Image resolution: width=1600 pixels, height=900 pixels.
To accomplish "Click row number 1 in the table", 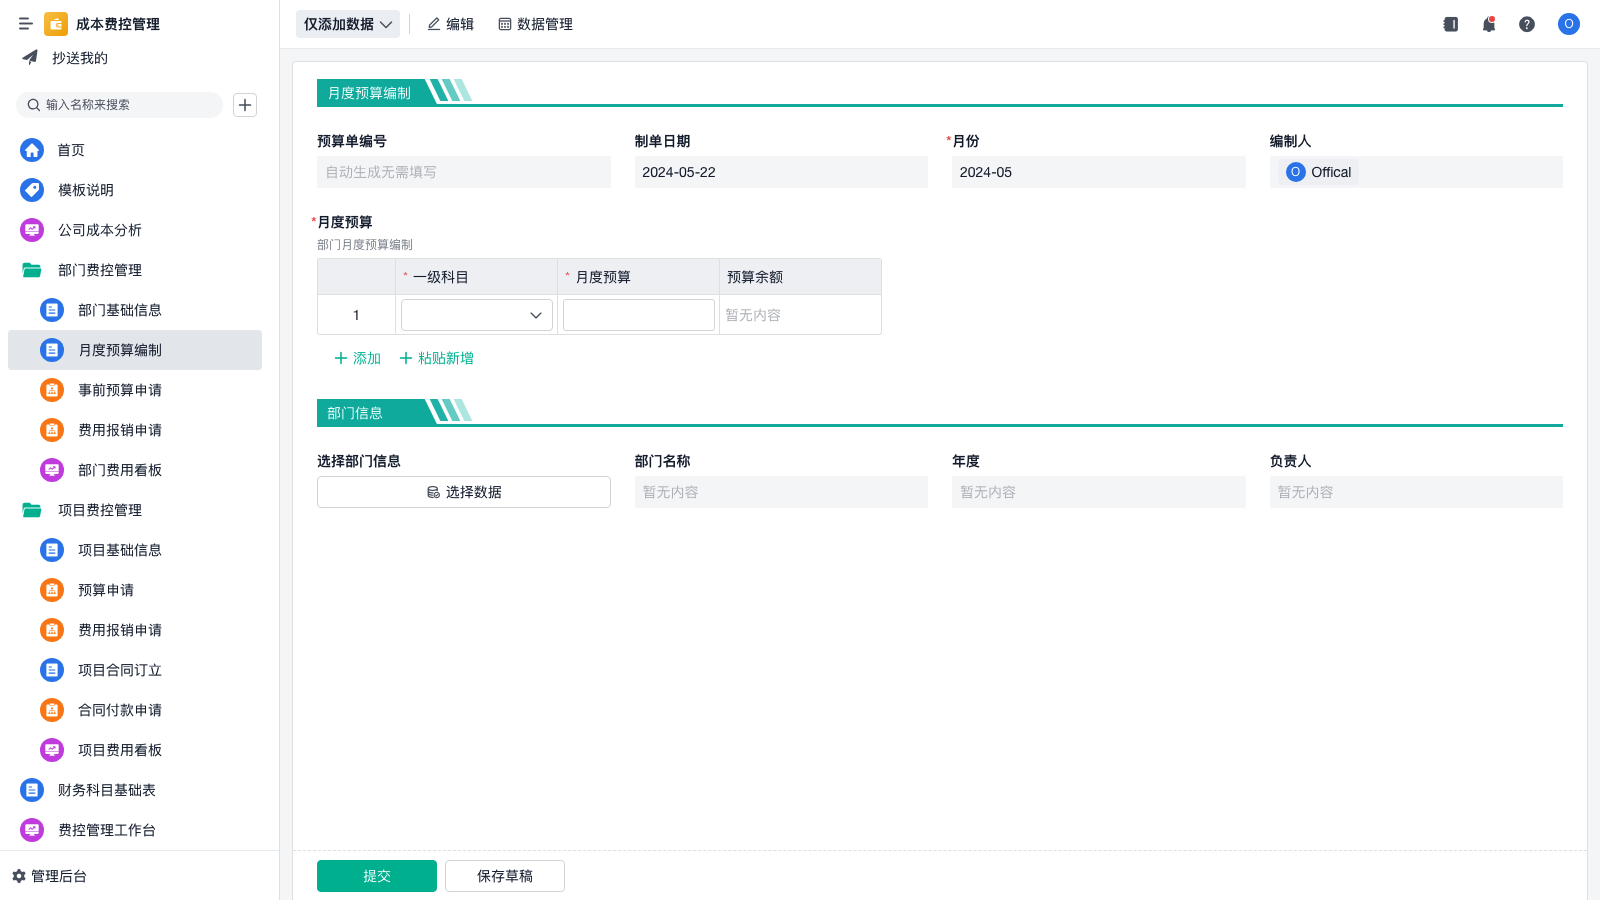I will coord(356,315).
